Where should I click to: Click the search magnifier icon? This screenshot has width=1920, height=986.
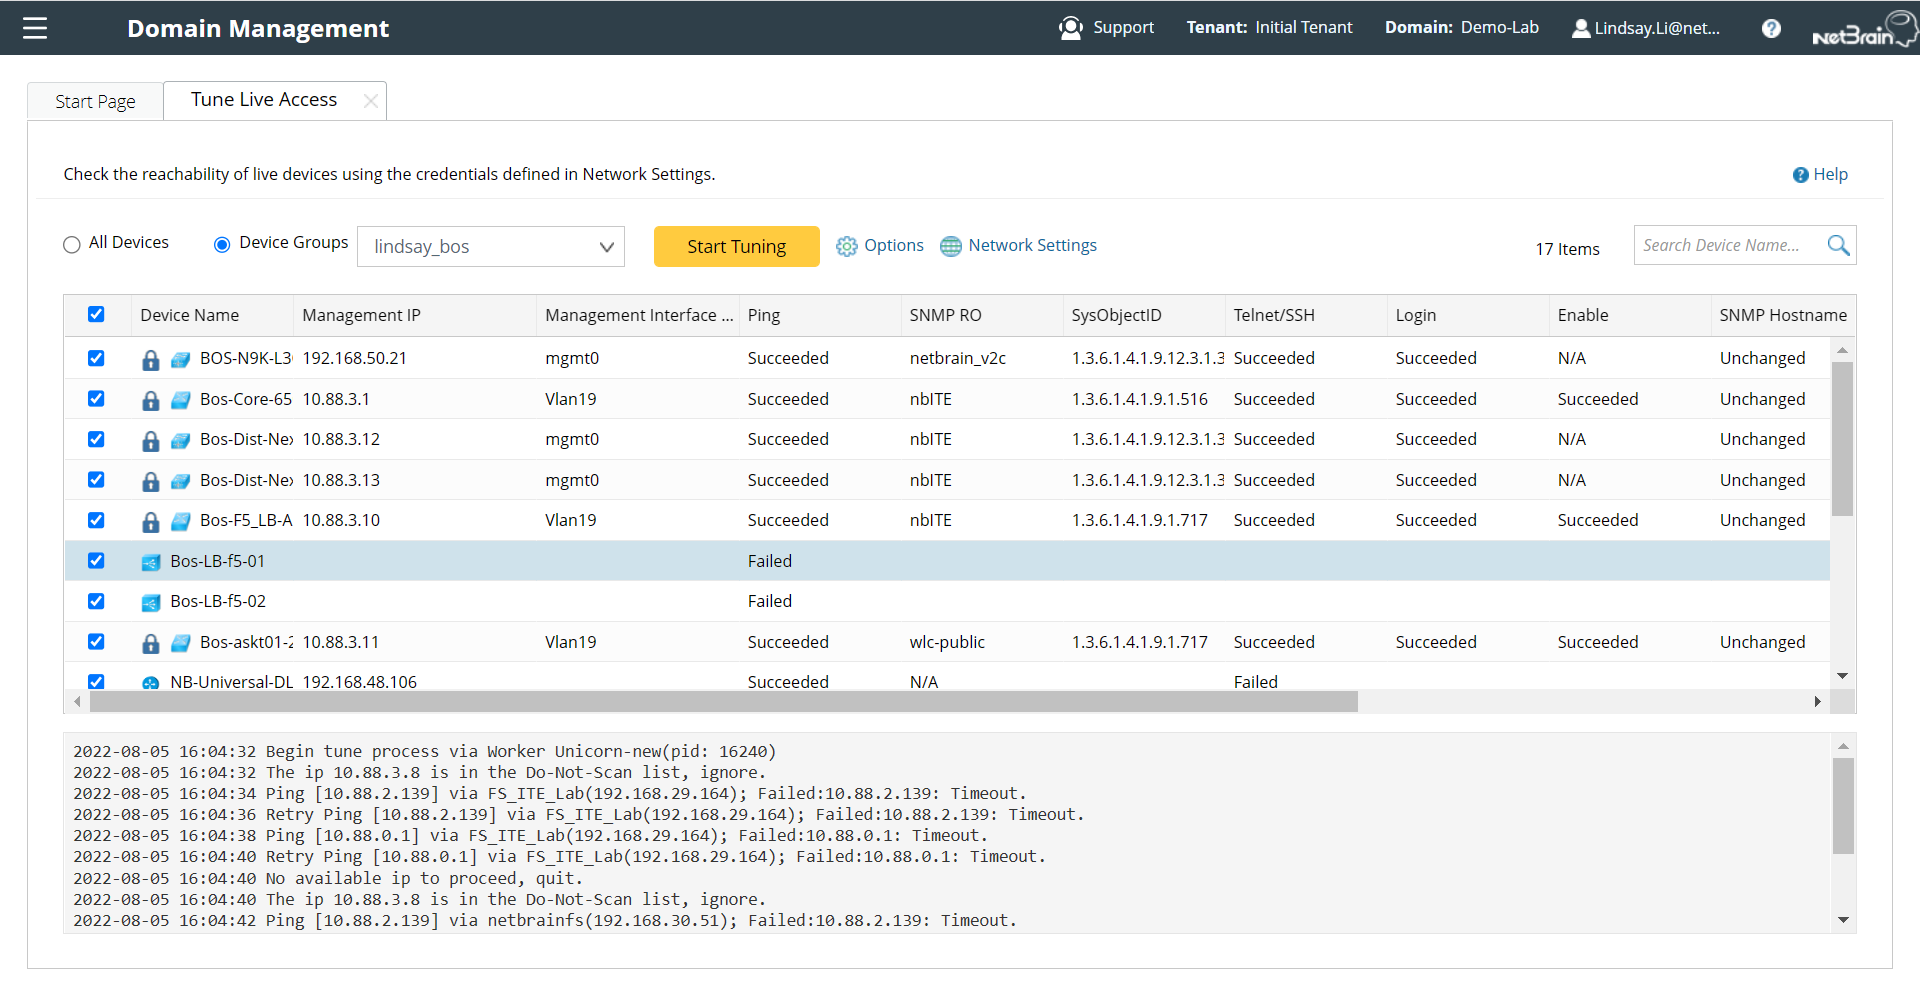(1839, 245)
